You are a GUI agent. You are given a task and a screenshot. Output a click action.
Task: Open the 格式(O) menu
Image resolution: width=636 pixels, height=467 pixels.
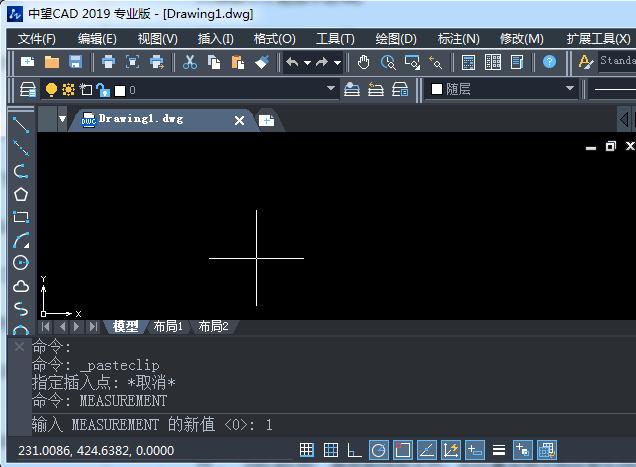[x=274, y=39]
